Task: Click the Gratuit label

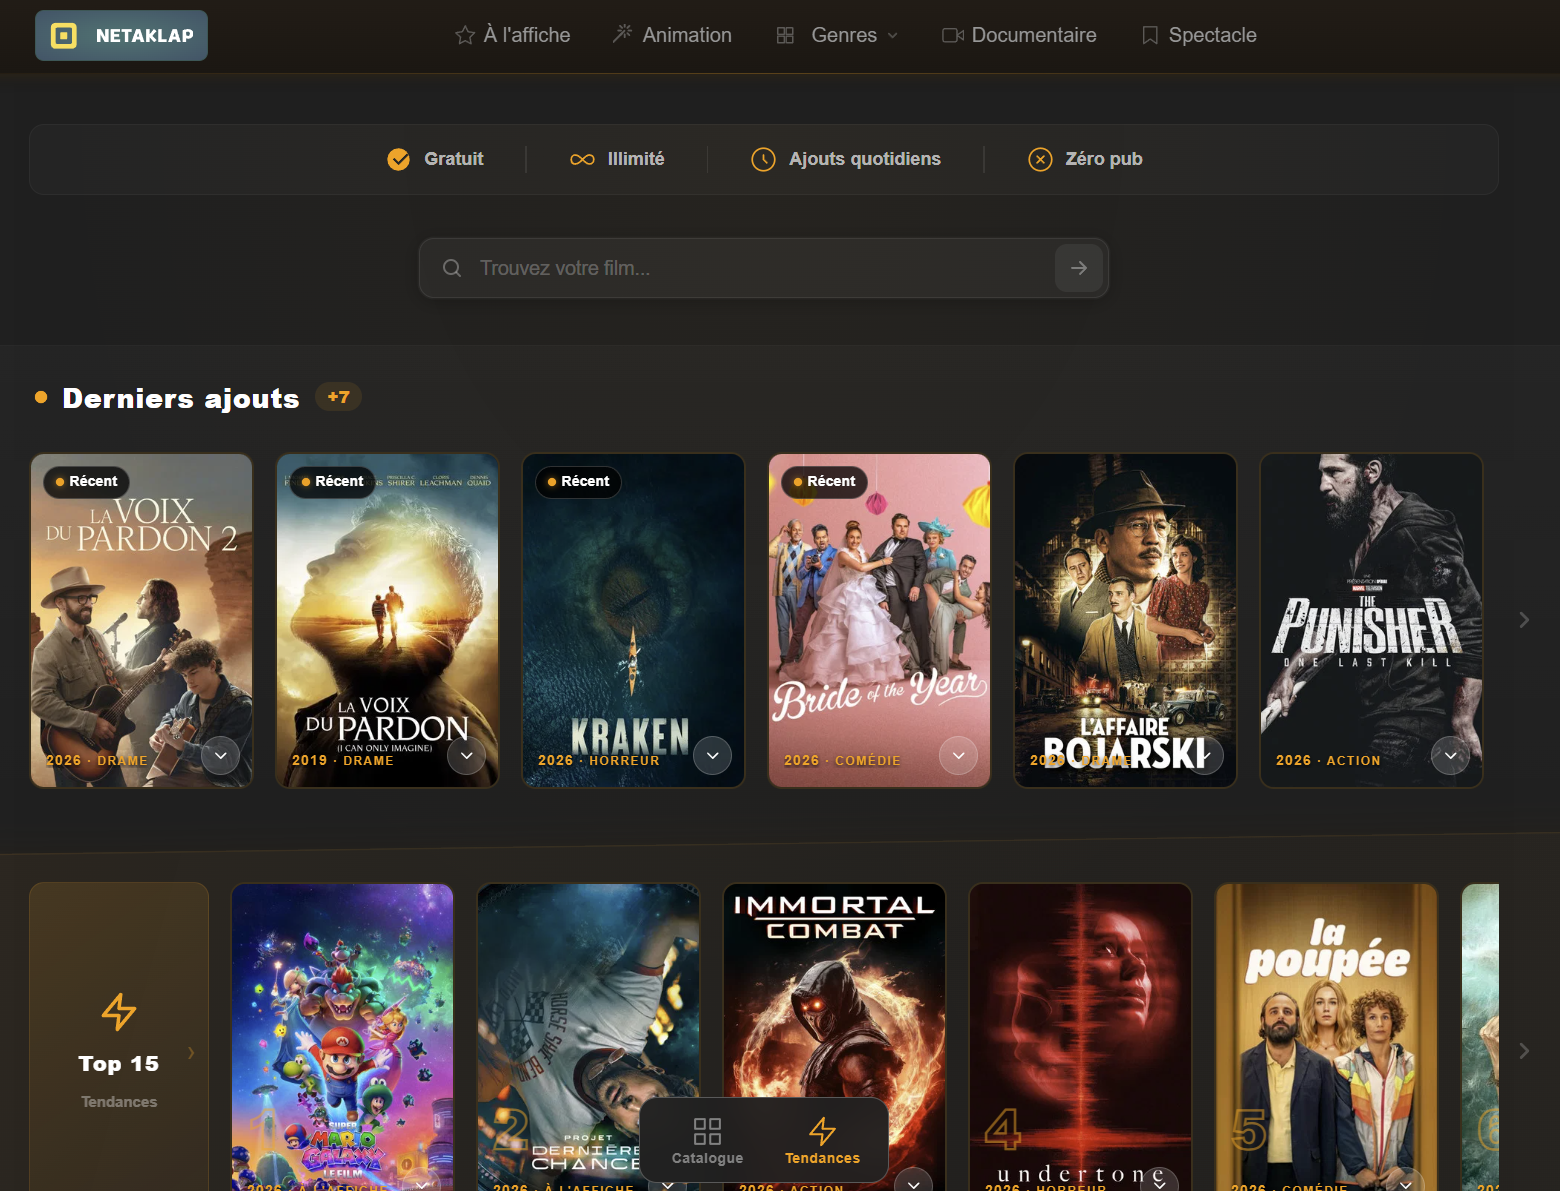Action: 454,159
